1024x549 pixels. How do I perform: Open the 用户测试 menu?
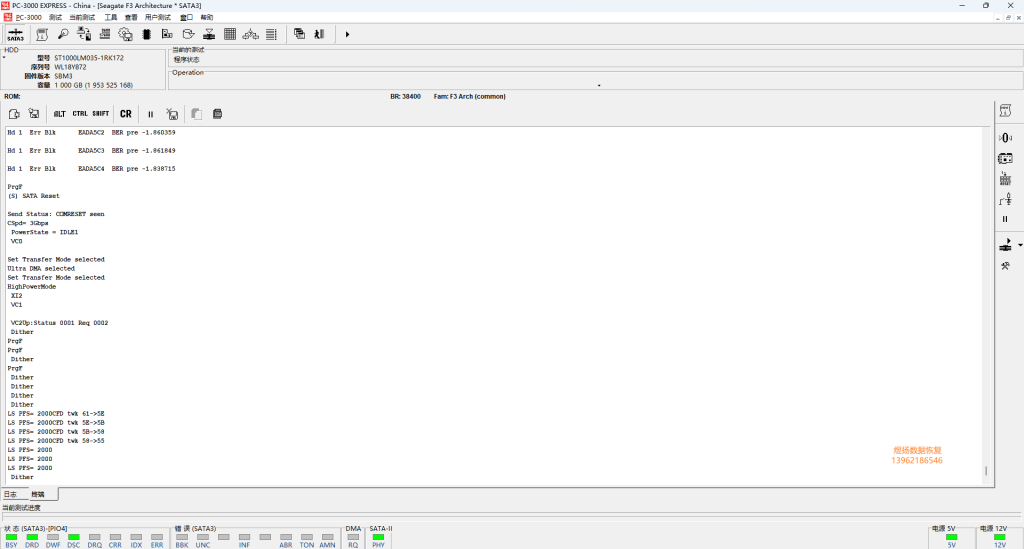(x=157, y=18)
